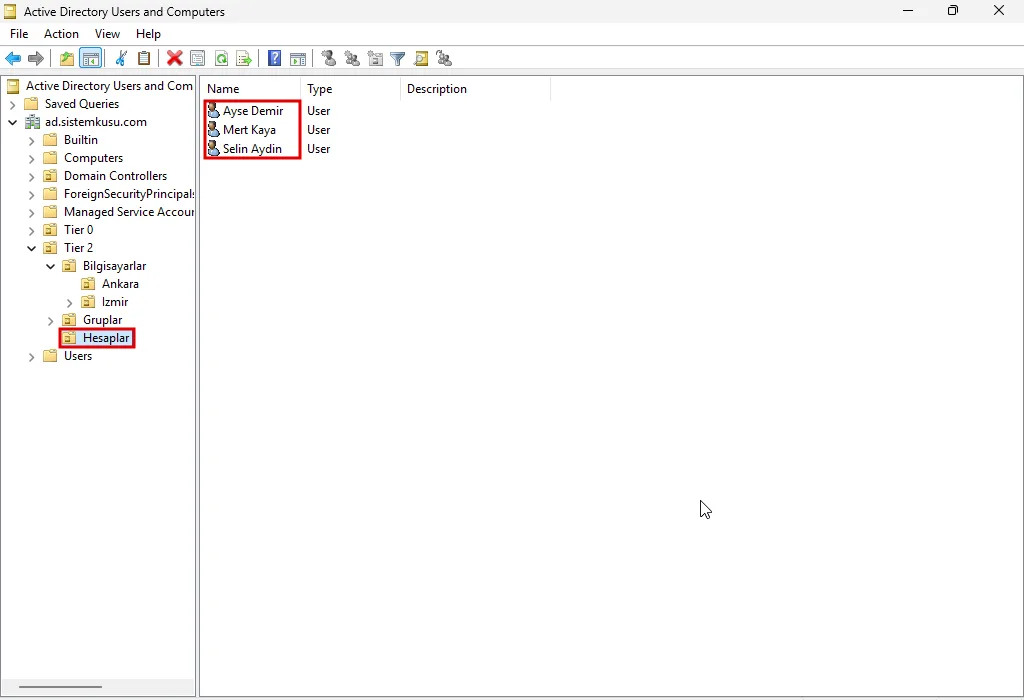Cut the selected object with scissors icon

pyautogui.click(x=121, y=59)
